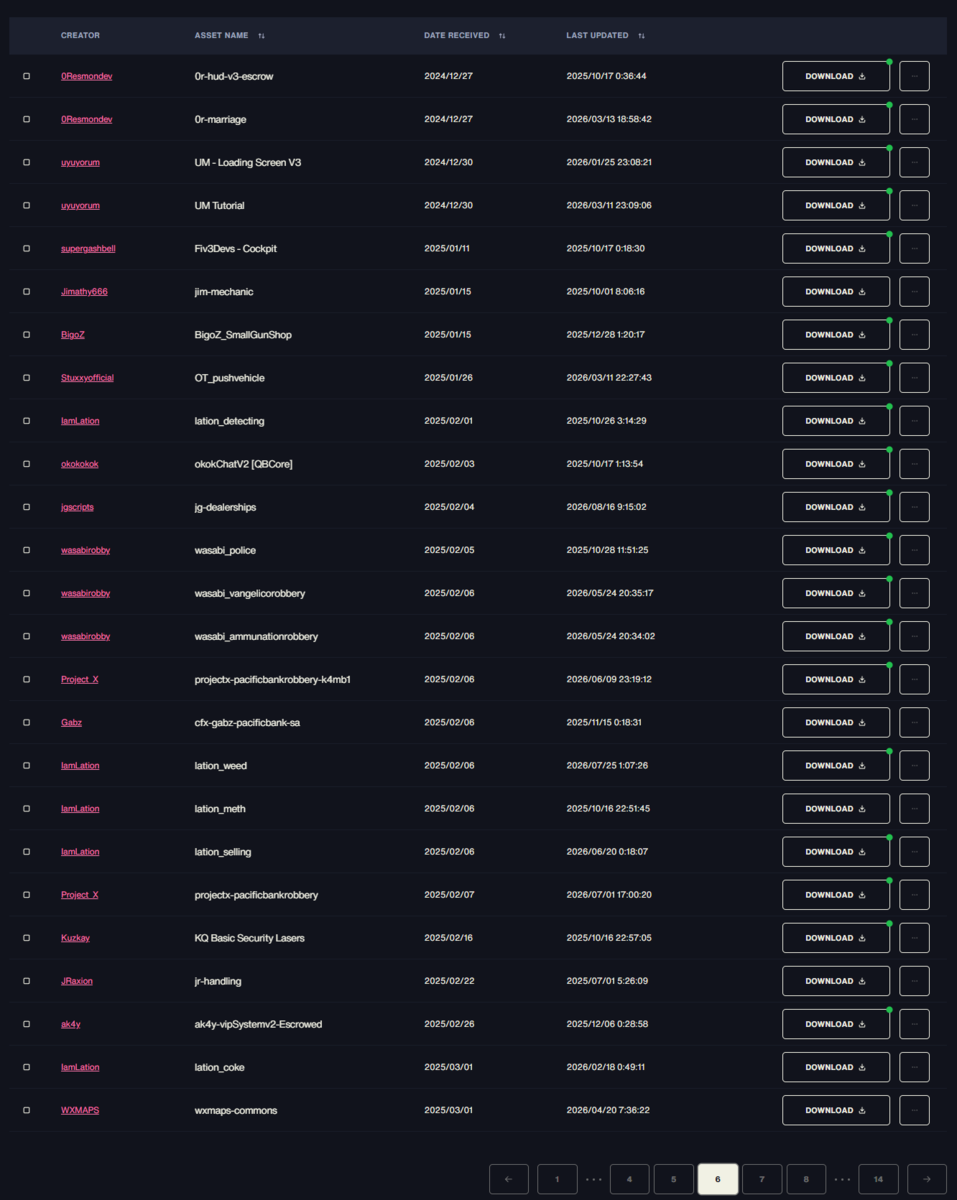Download the jg-dealerships asset
The width and height of the screenshot is (957, 1200).
point(835,507)
